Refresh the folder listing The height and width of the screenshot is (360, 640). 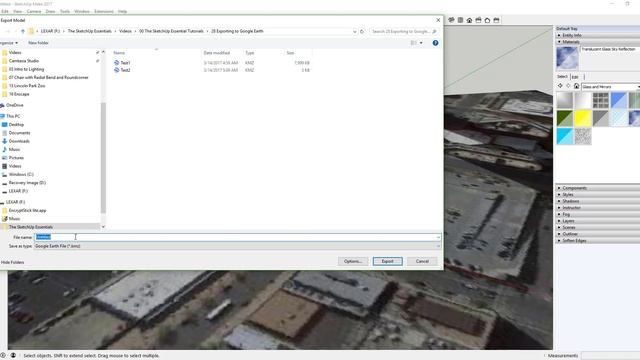pos(362,31)
